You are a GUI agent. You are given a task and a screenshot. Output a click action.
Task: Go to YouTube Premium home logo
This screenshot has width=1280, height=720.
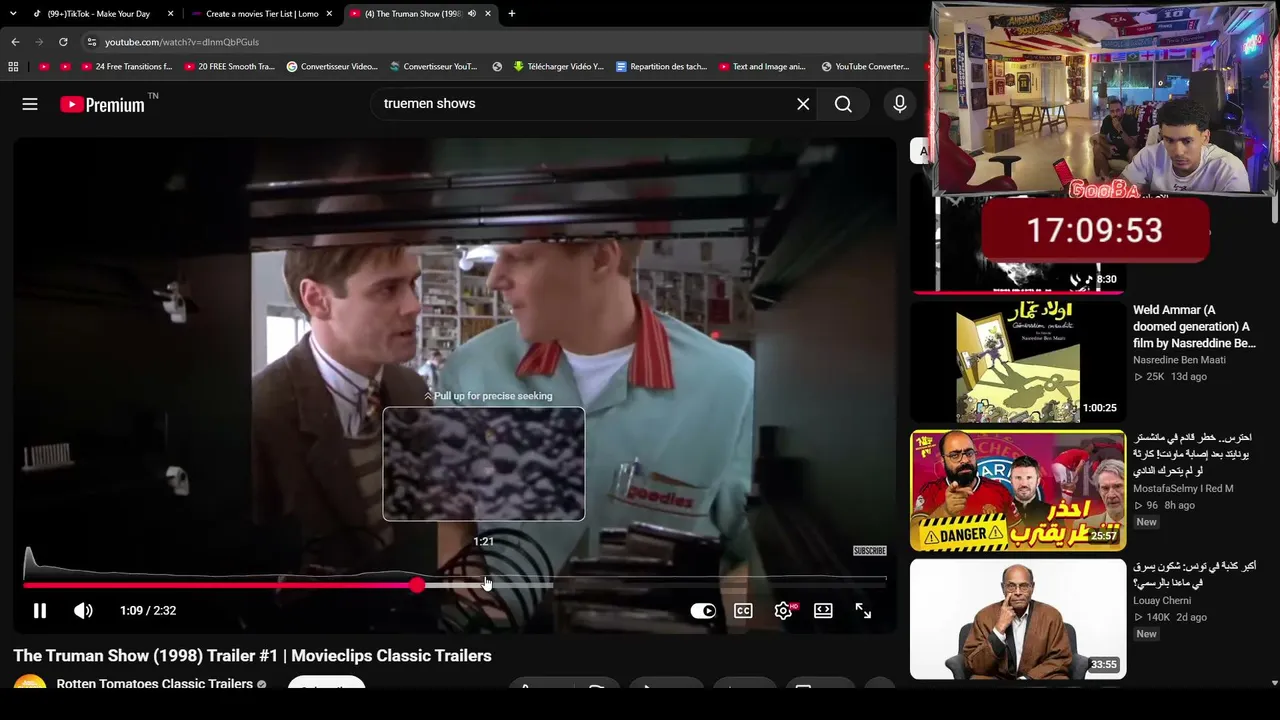(x=103, y=104)
